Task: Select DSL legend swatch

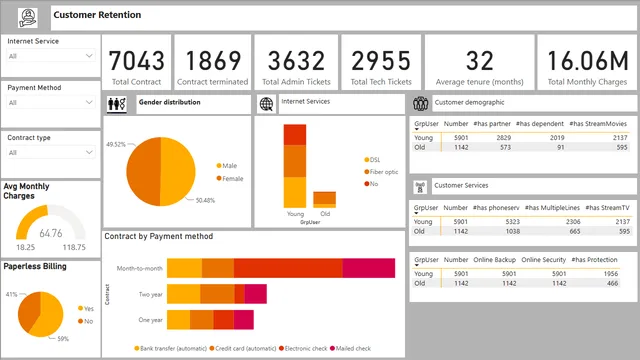Action: tap(367, 160)
